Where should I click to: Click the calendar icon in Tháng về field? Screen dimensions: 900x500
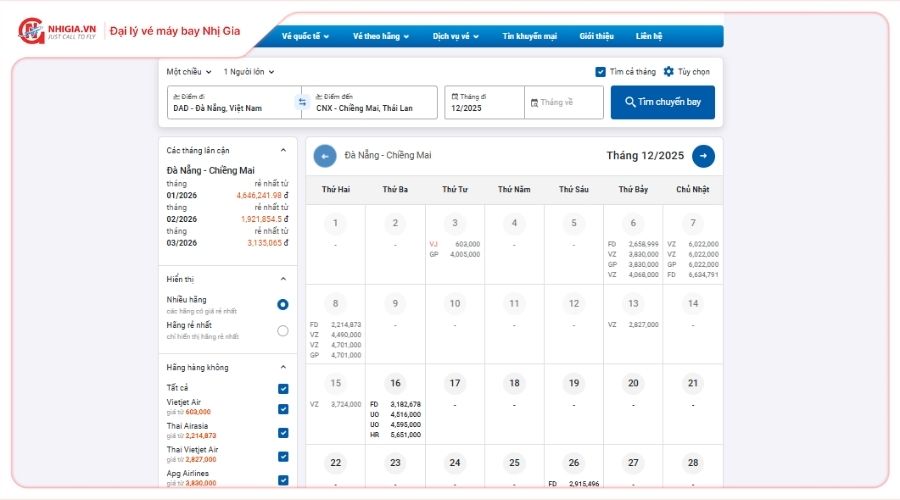point(534,102)
